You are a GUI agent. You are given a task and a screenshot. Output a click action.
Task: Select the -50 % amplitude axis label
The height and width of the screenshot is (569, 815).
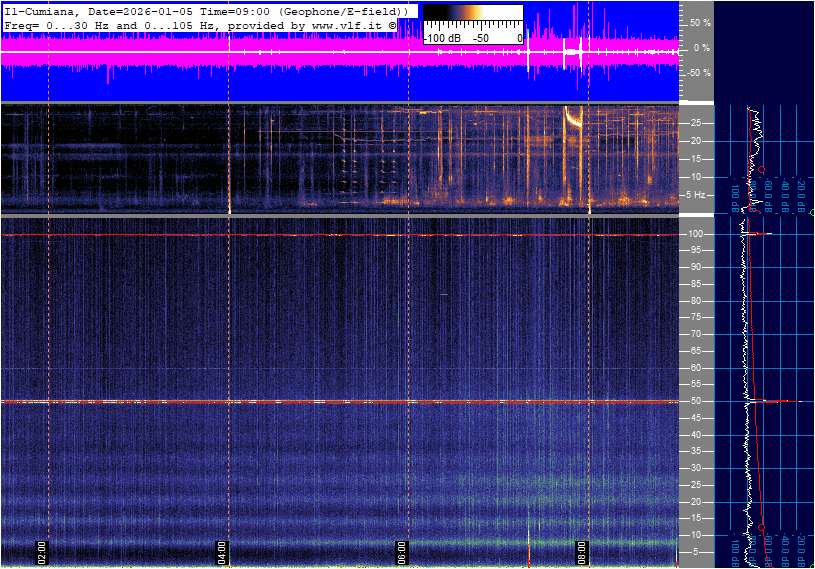click(x=699, y=73)
